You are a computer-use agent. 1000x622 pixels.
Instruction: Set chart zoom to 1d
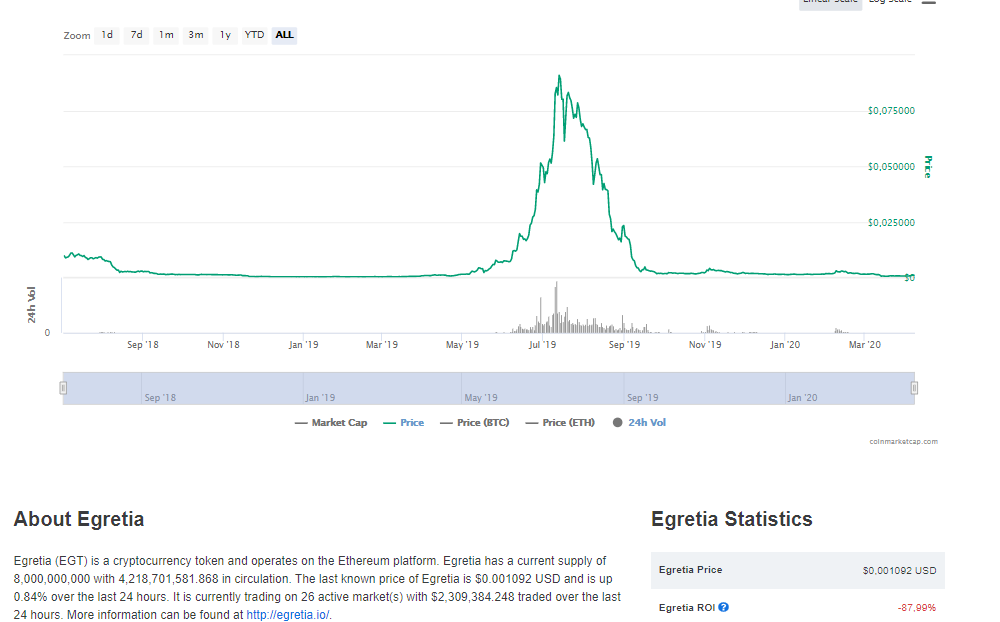click(107, 35)
